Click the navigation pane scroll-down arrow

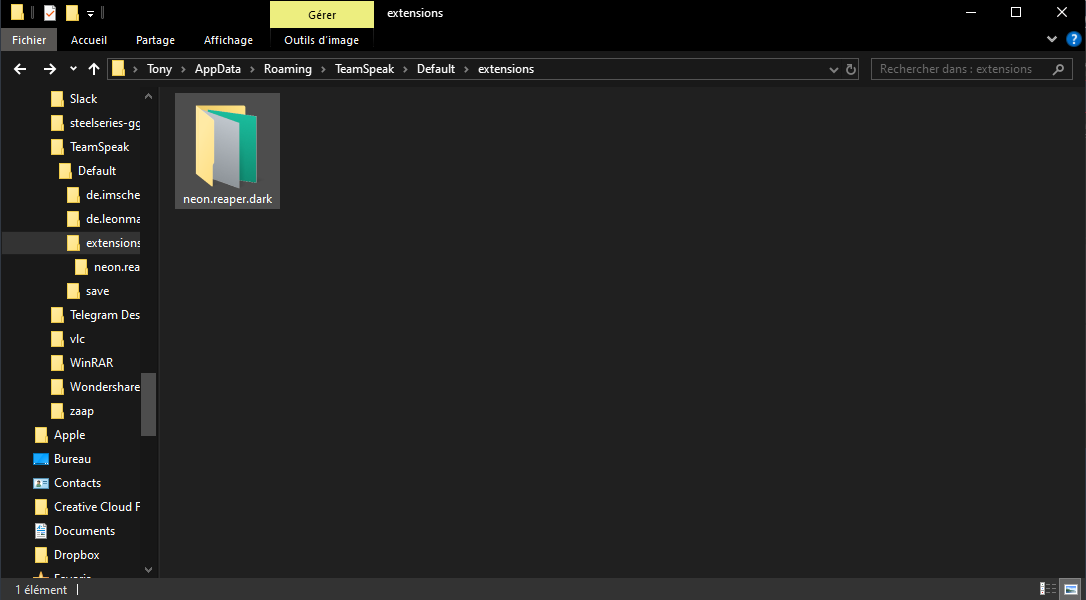149,570
